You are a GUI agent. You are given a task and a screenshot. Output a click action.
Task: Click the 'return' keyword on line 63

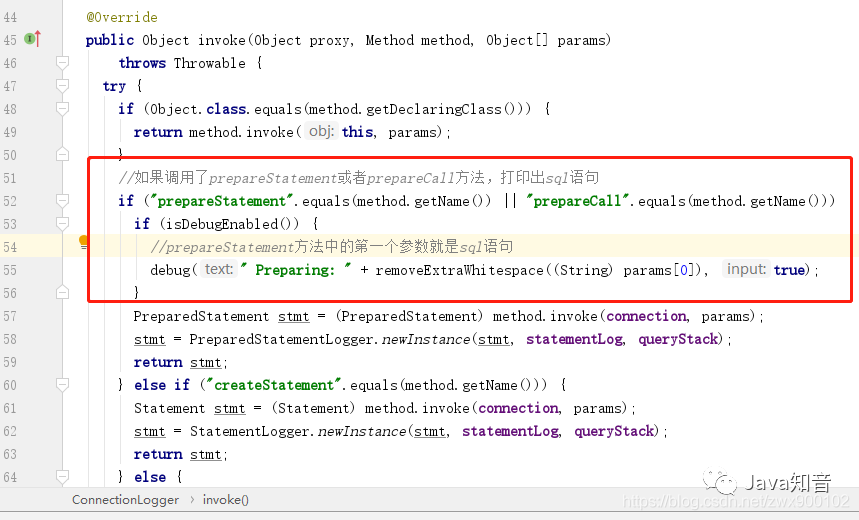pos(158,454)
